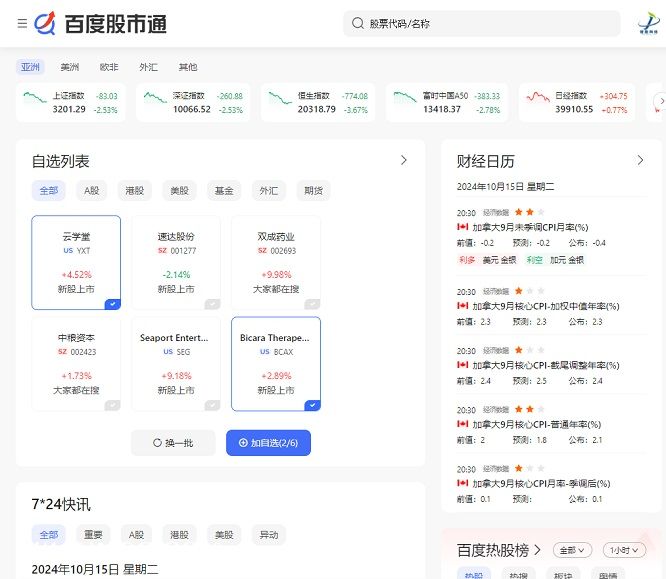
Task: Click the 云学堂 +4.52% percentage
Action: tap(76, 274)
